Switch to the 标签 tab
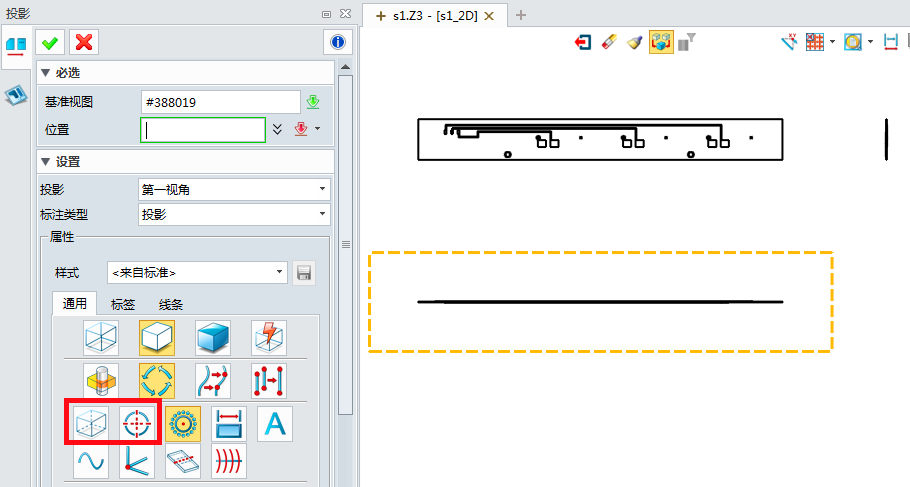 click(x=123, y=305)
